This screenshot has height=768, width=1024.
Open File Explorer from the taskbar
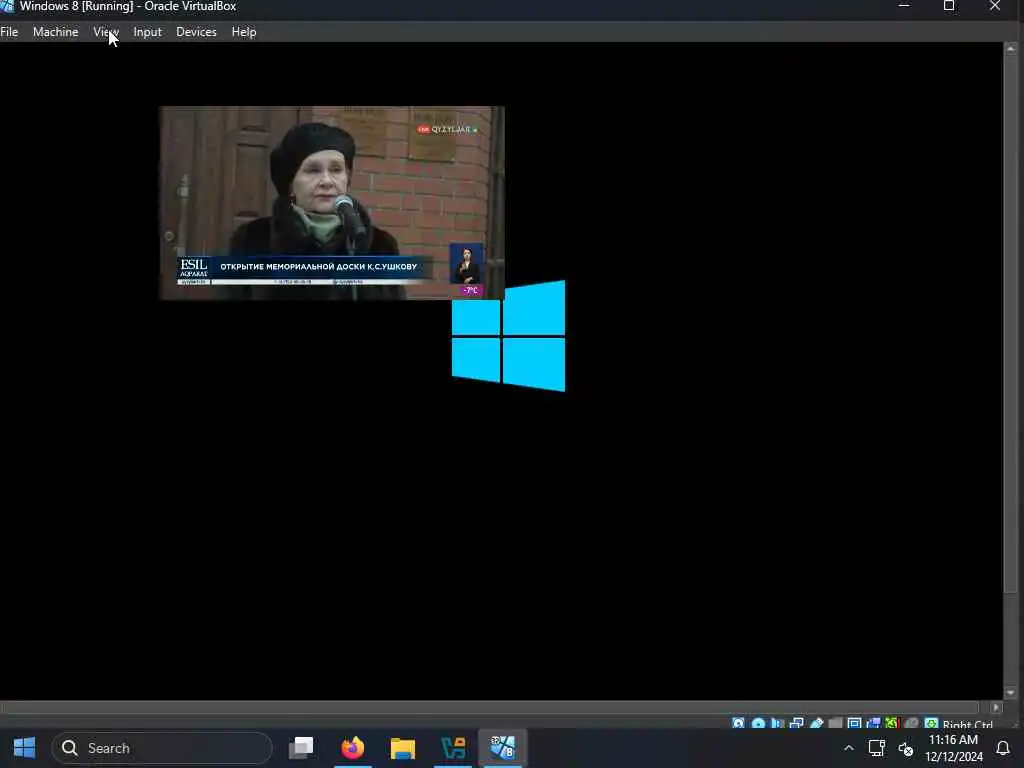[403, 748]
